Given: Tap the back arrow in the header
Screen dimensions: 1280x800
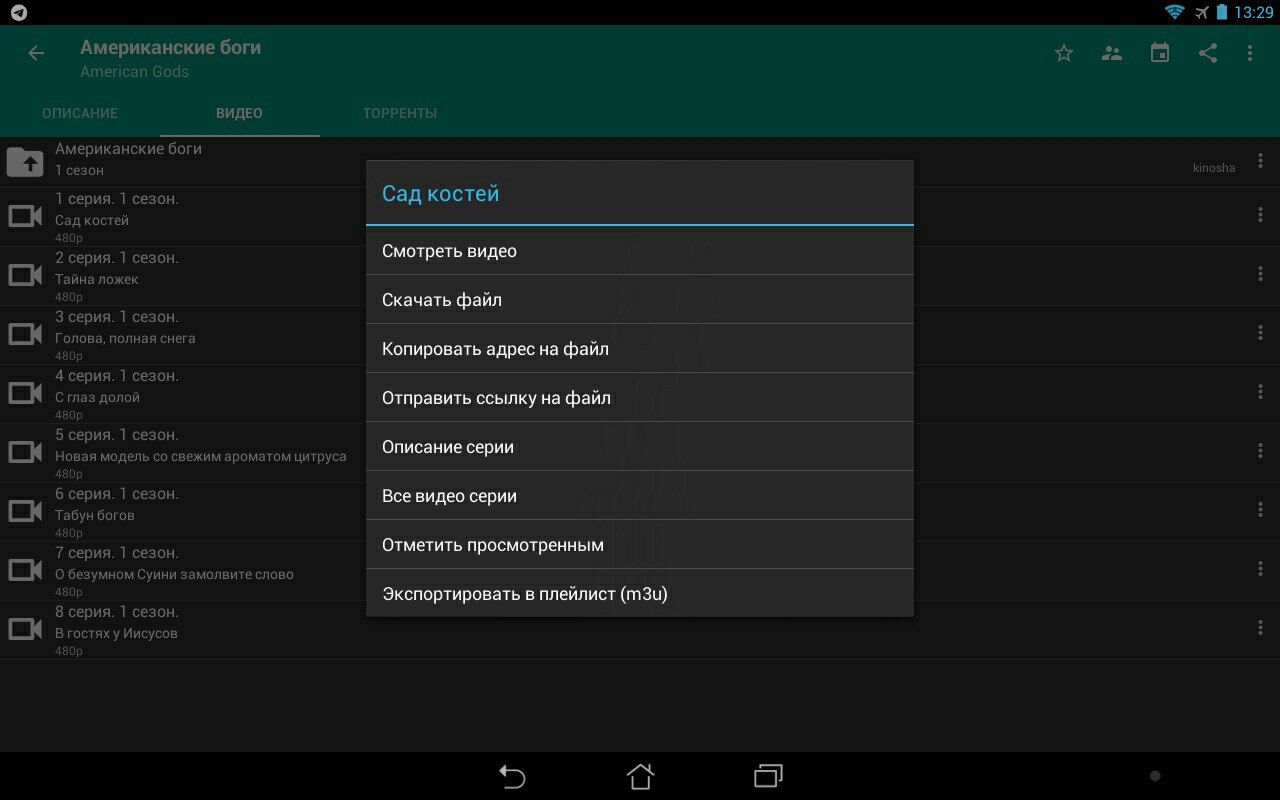Looking at the screenshot, I should coord(36,53).
